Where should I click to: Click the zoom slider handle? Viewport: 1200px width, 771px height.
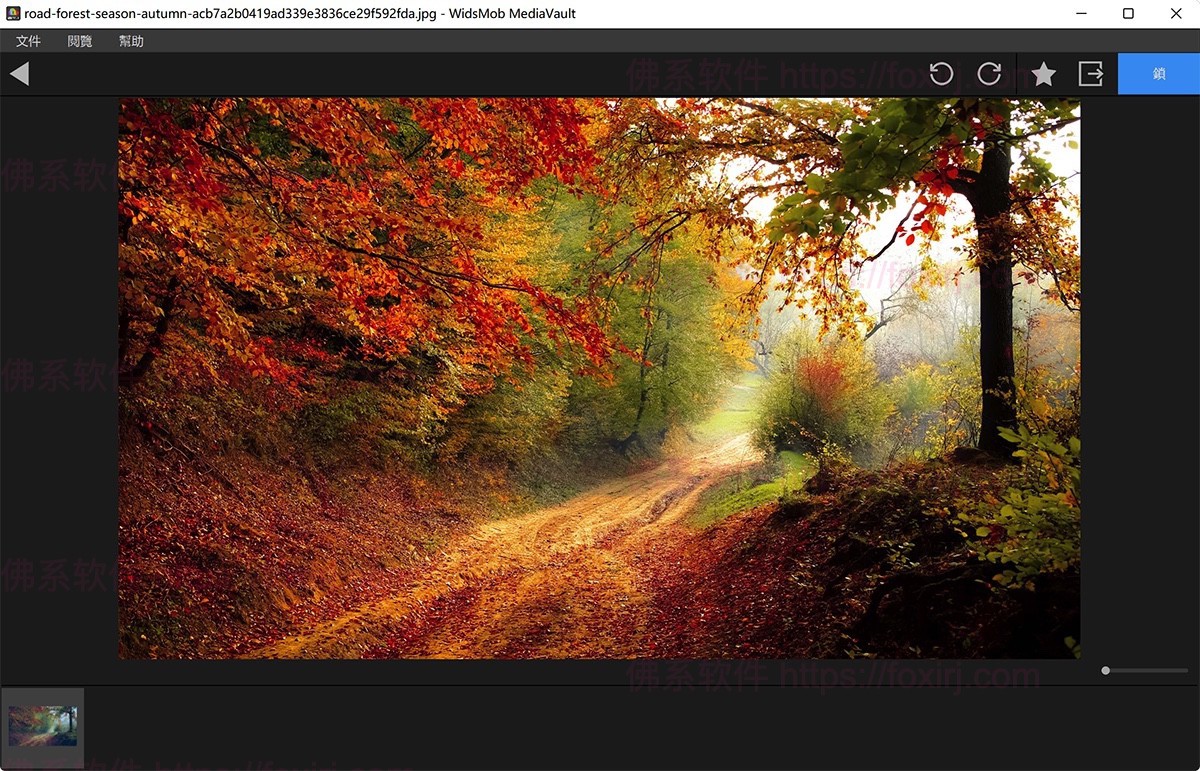(1105, 670)
